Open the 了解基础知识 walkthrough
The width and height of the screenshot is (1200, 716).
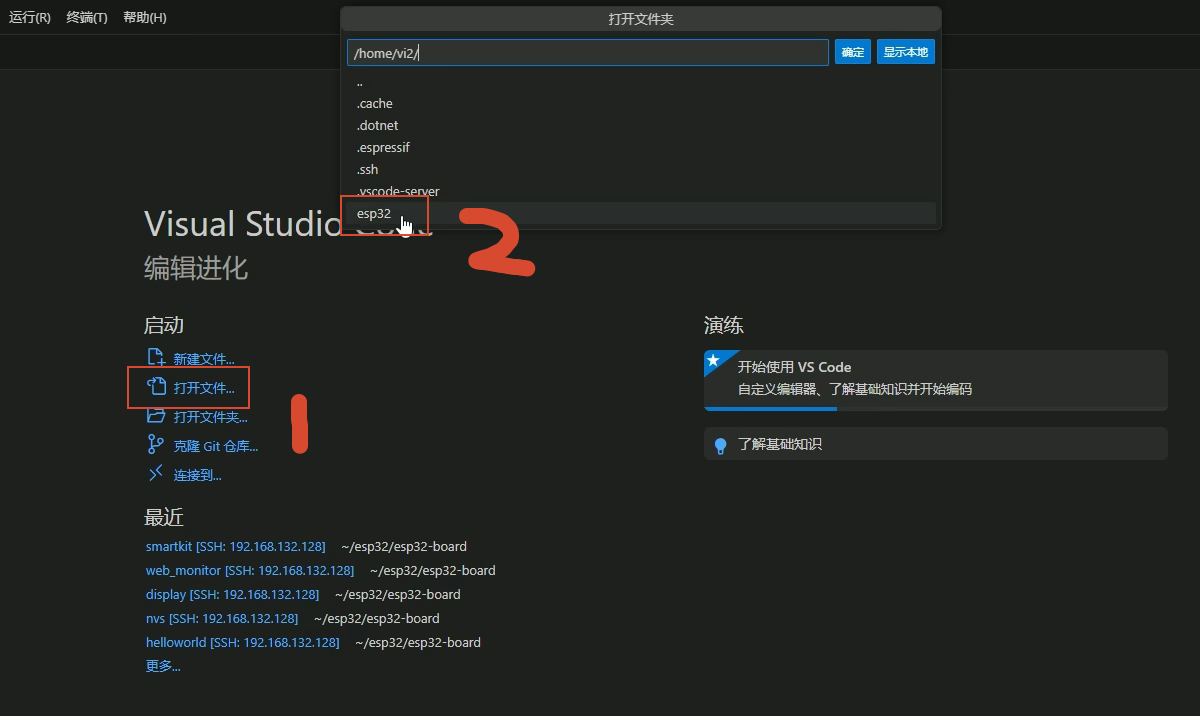(935, 444)
